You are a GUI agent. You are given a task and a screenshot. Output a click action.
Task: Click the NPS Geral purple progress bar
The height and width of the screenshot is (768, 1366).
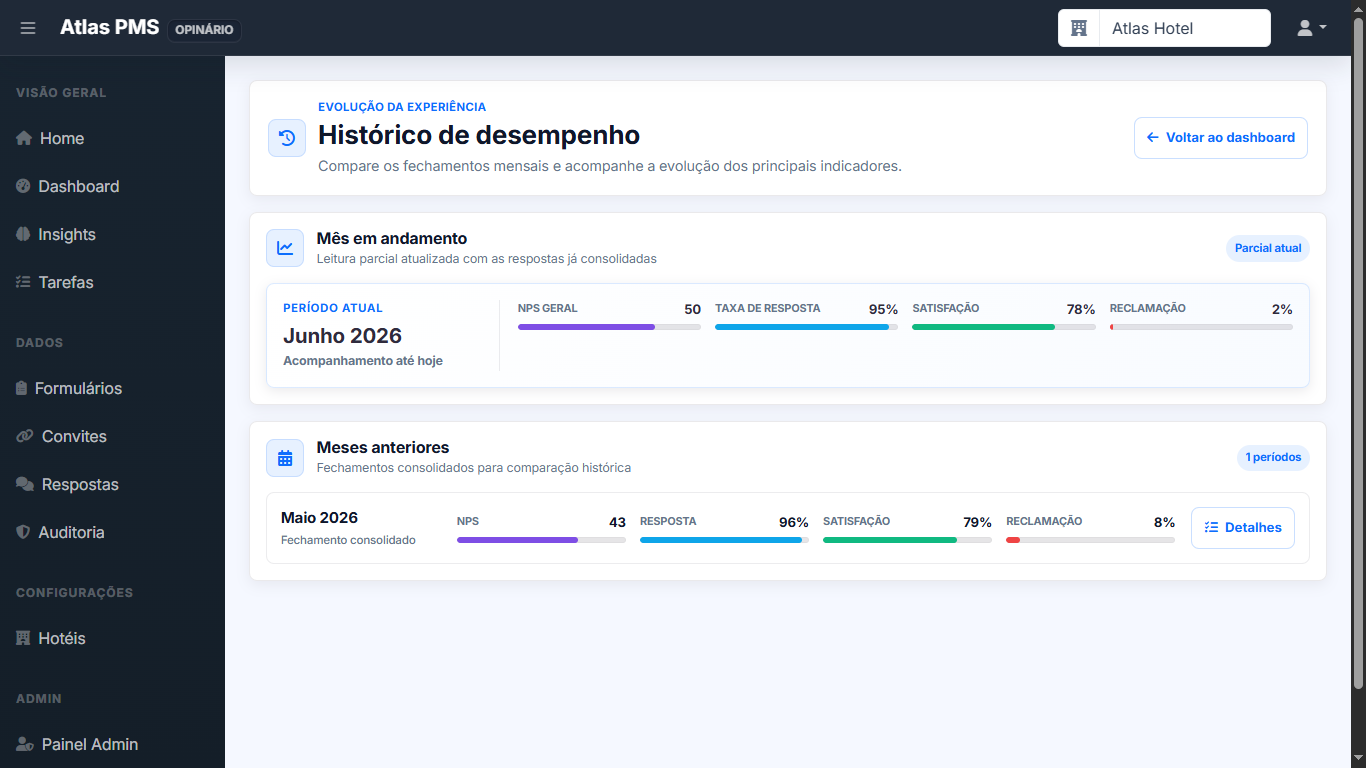click(609, 327)
